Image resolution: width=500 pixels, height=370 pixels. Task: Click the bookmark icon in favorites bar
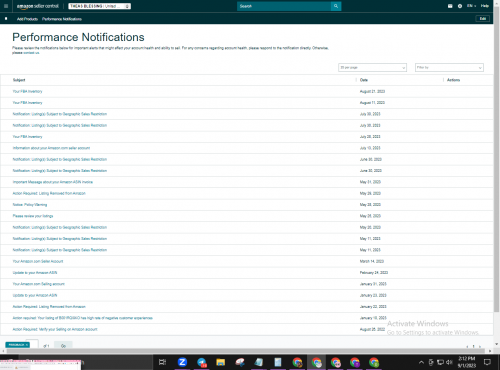(6, 19)
